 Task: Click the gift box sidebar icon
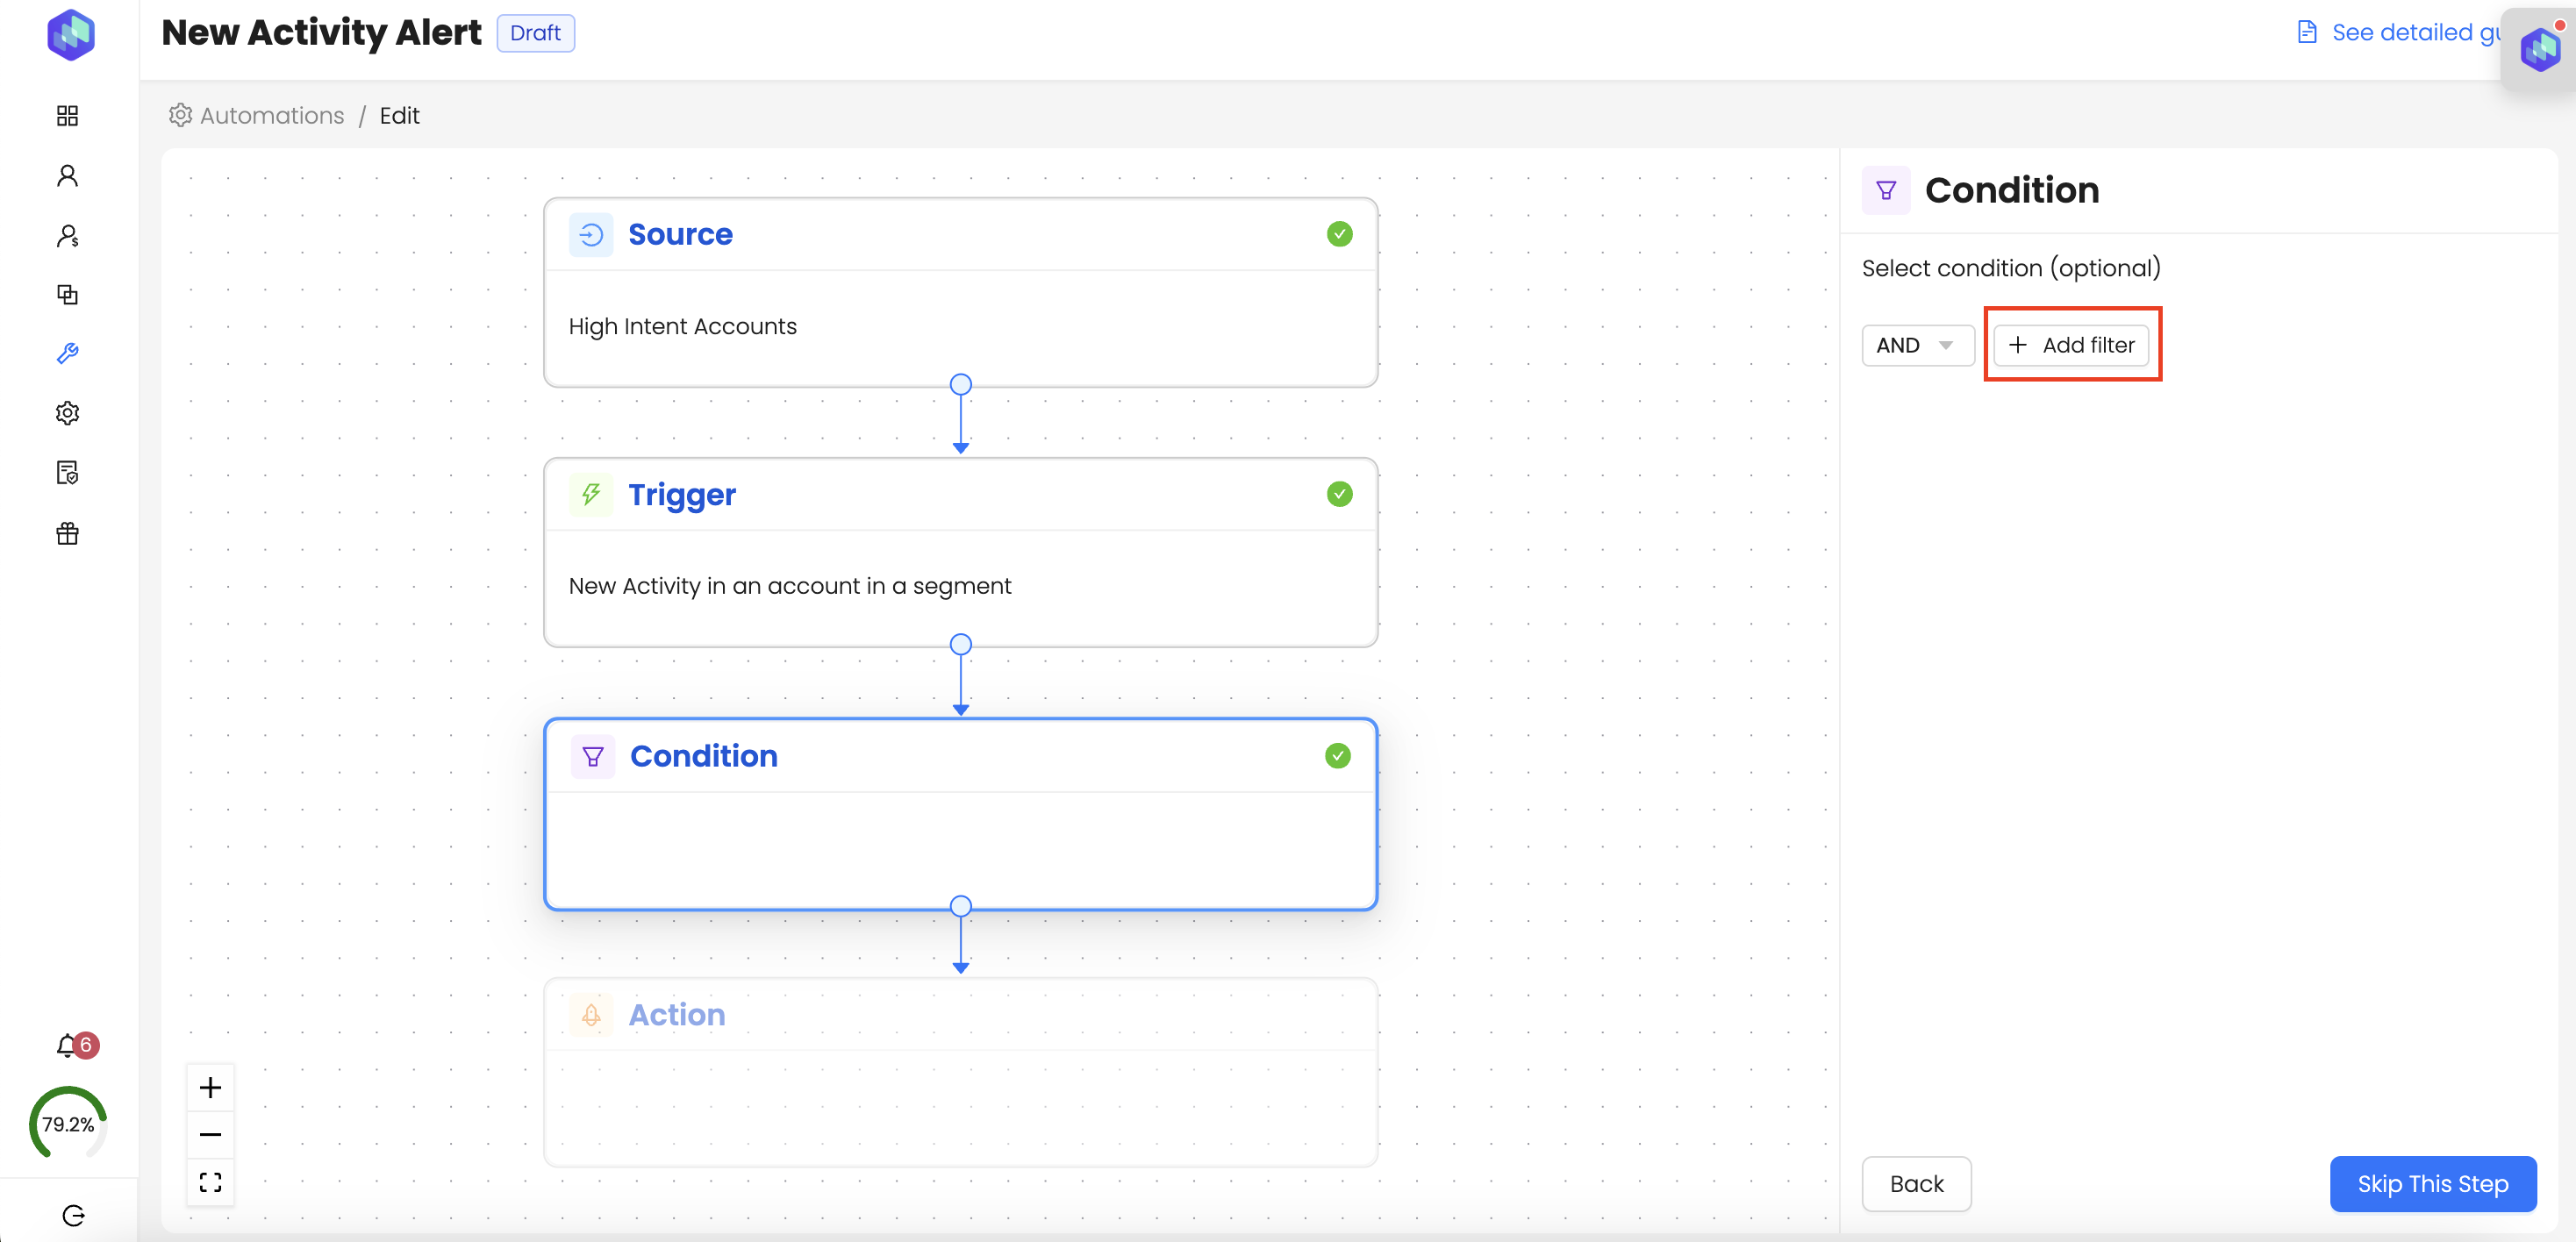click(67, 533)
